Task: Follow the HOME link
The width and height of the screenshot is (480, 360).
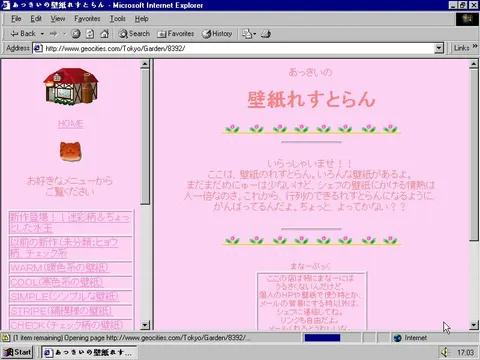Action: click(x=70, y=124)
